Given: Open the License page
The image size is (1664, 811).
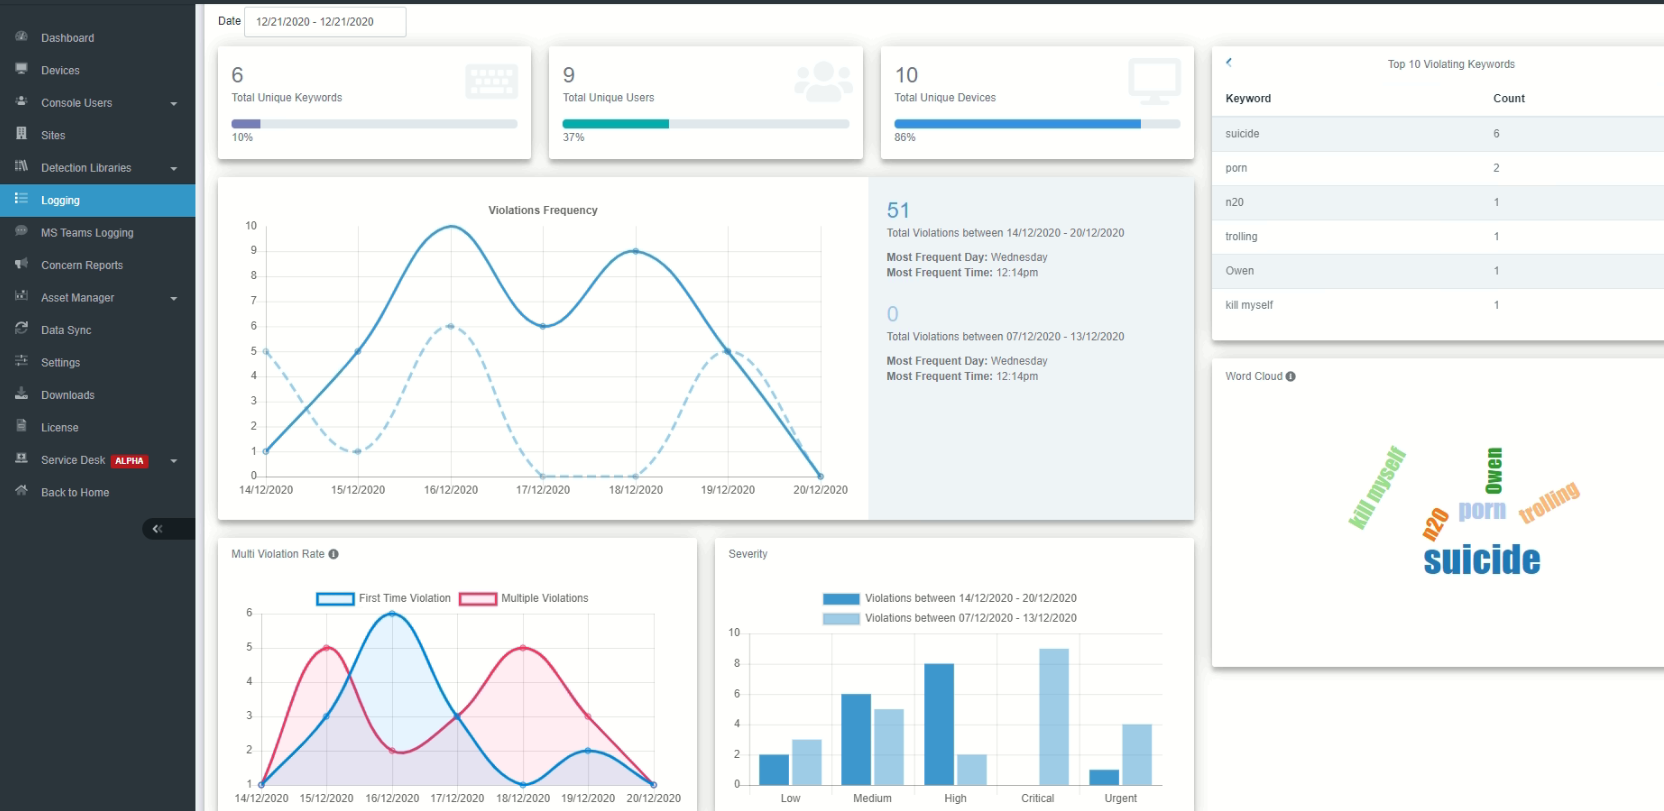Looking at the screenshot, I should 97,428.
